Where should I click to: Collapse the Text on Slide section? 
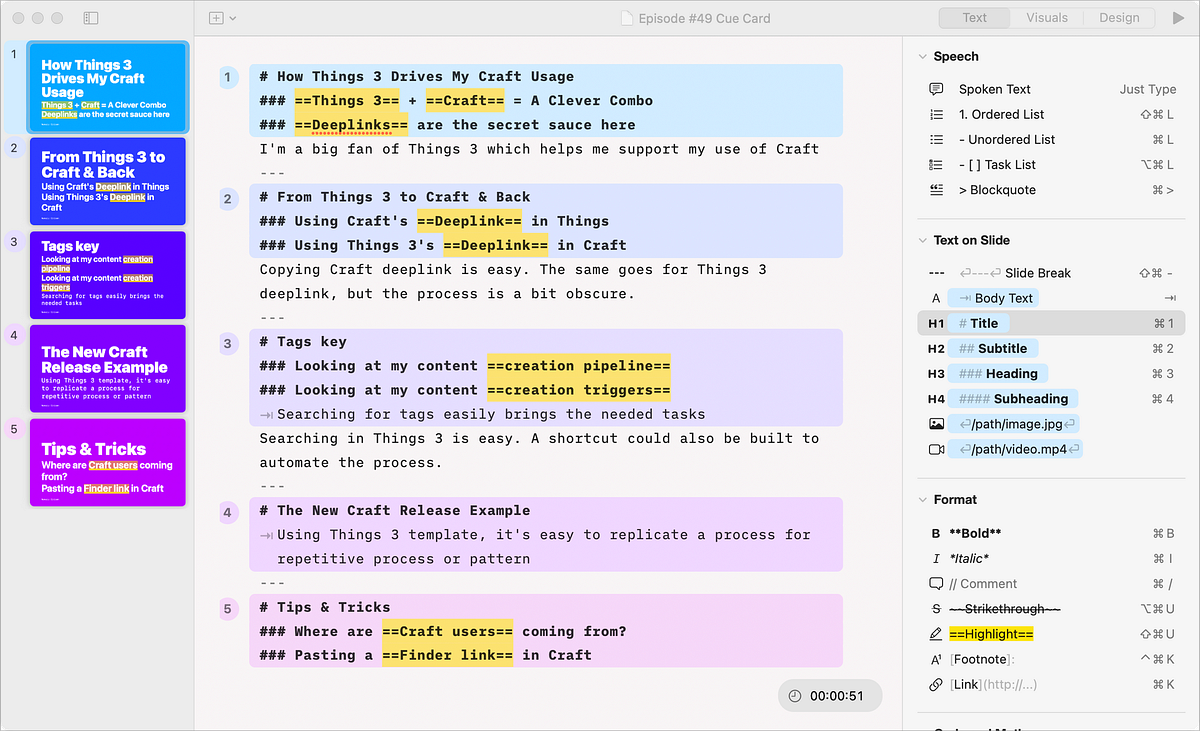[922, 240]
